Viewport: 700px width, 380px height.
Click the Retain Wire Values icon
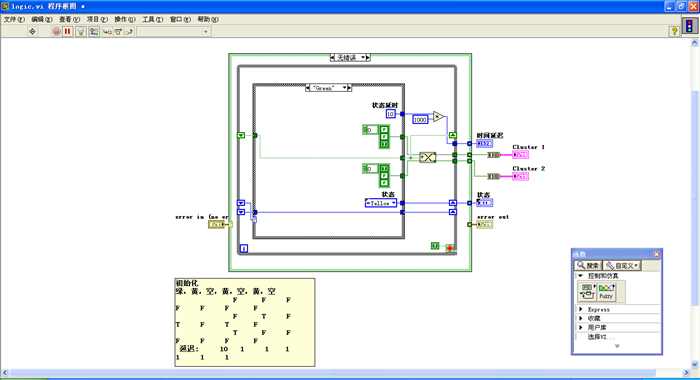(94, 32)
